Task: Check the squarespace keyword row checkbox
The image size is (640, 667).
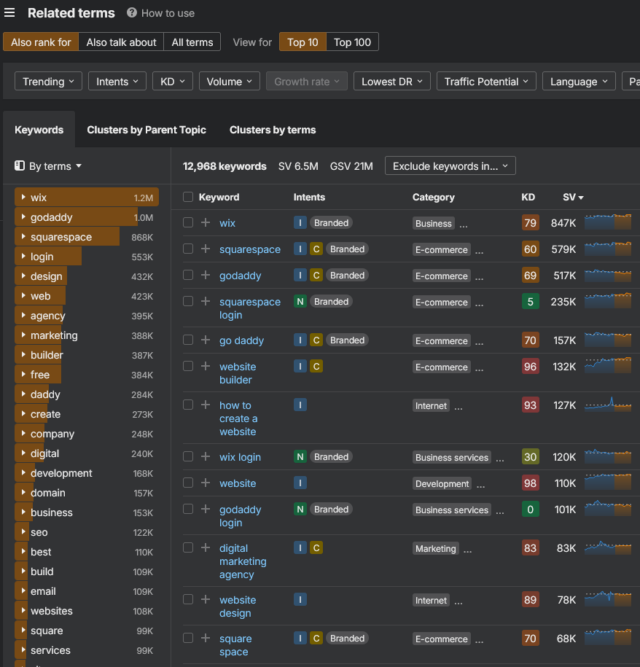Action: pos(188,249)
